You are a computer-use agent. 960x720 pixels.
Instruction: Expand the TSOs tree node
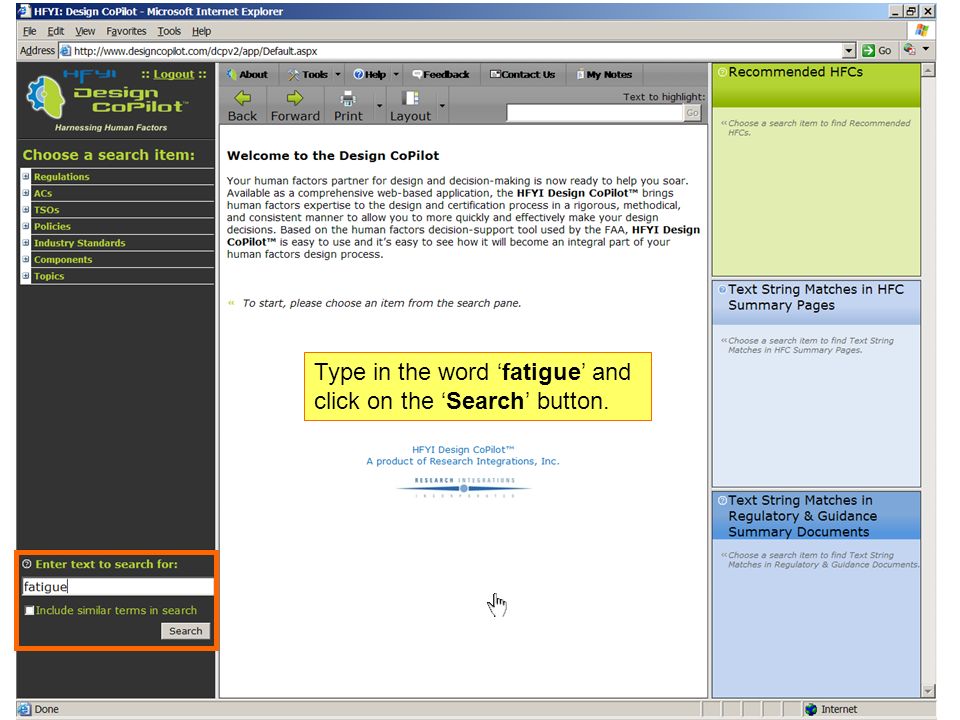(26, 209)
